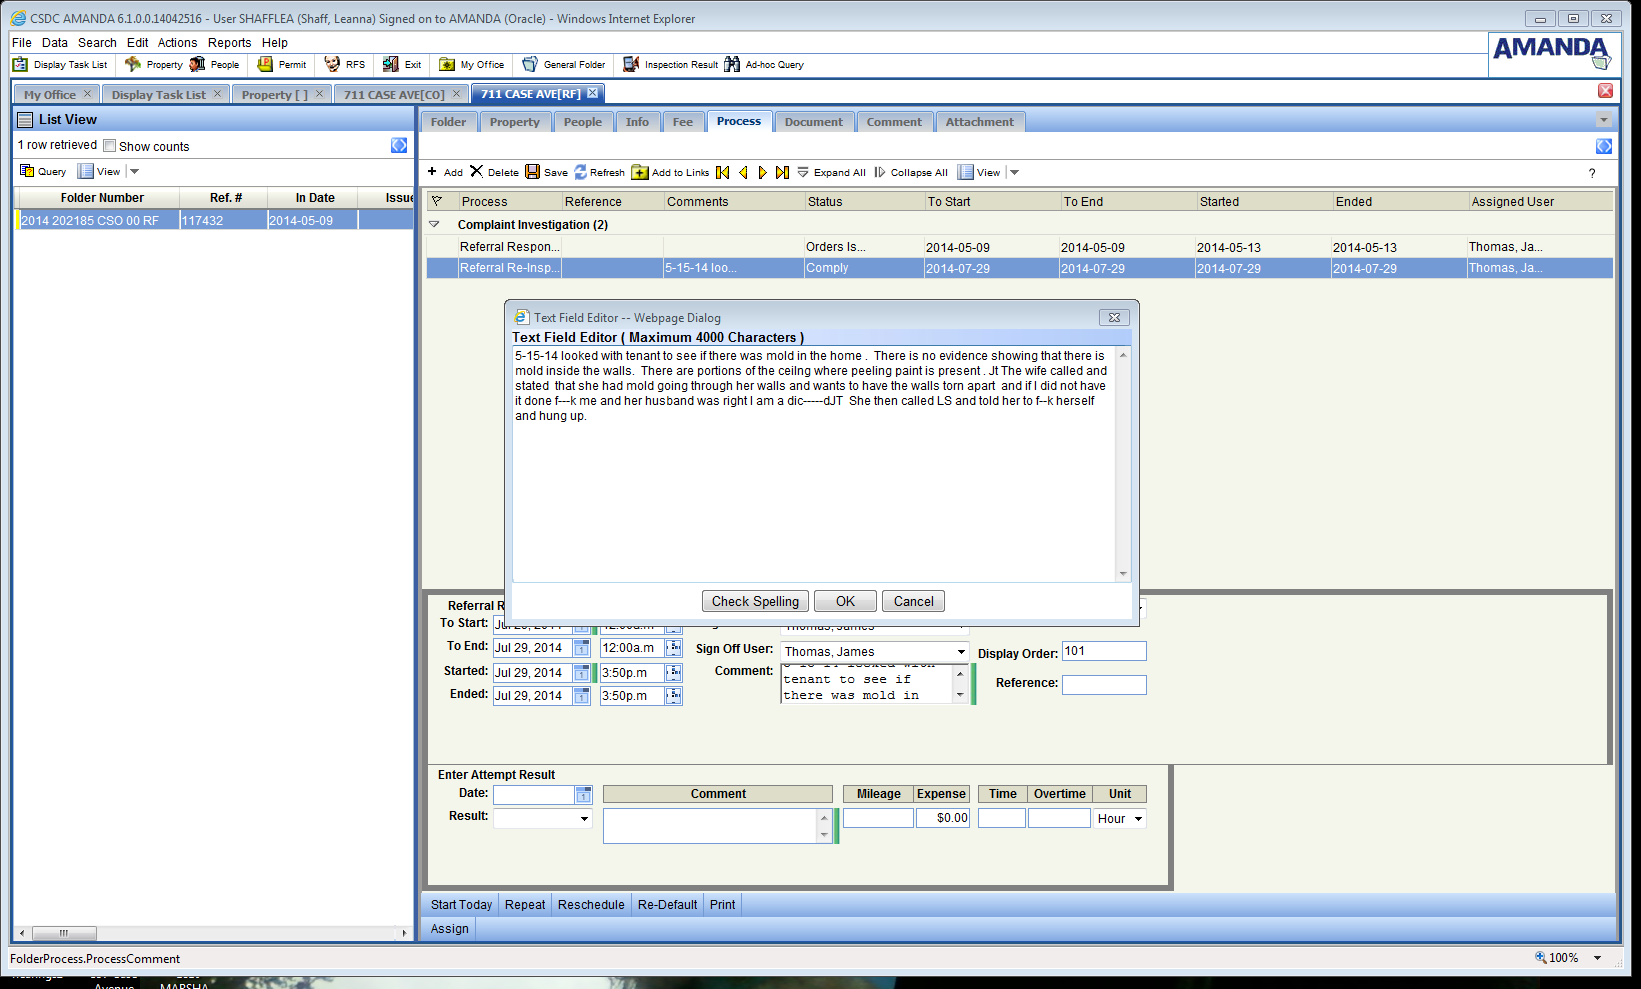Open the To End date calendar picker
The height and width of the screenshot is (989, 1641).
(581, 648)
